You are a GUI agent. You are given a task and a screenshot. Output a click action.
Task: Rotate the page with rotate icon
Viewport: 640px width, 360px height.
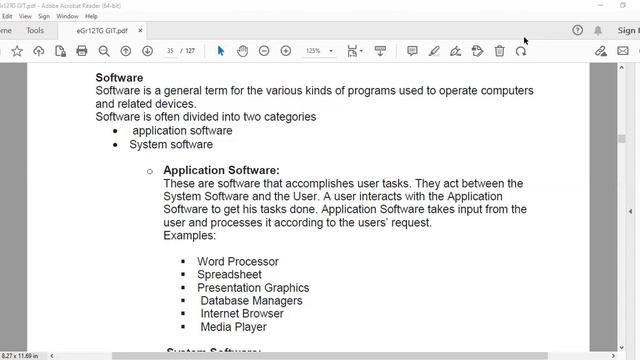pos(521,51)
